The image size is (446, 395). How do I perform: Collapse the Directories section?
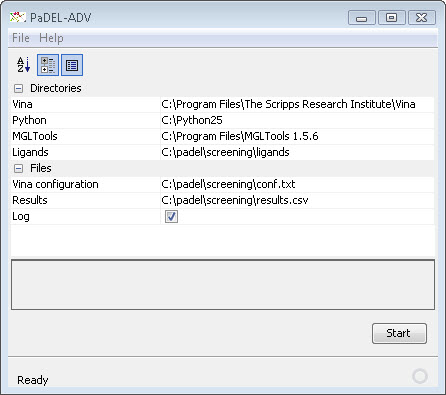(x=19, y=88)
